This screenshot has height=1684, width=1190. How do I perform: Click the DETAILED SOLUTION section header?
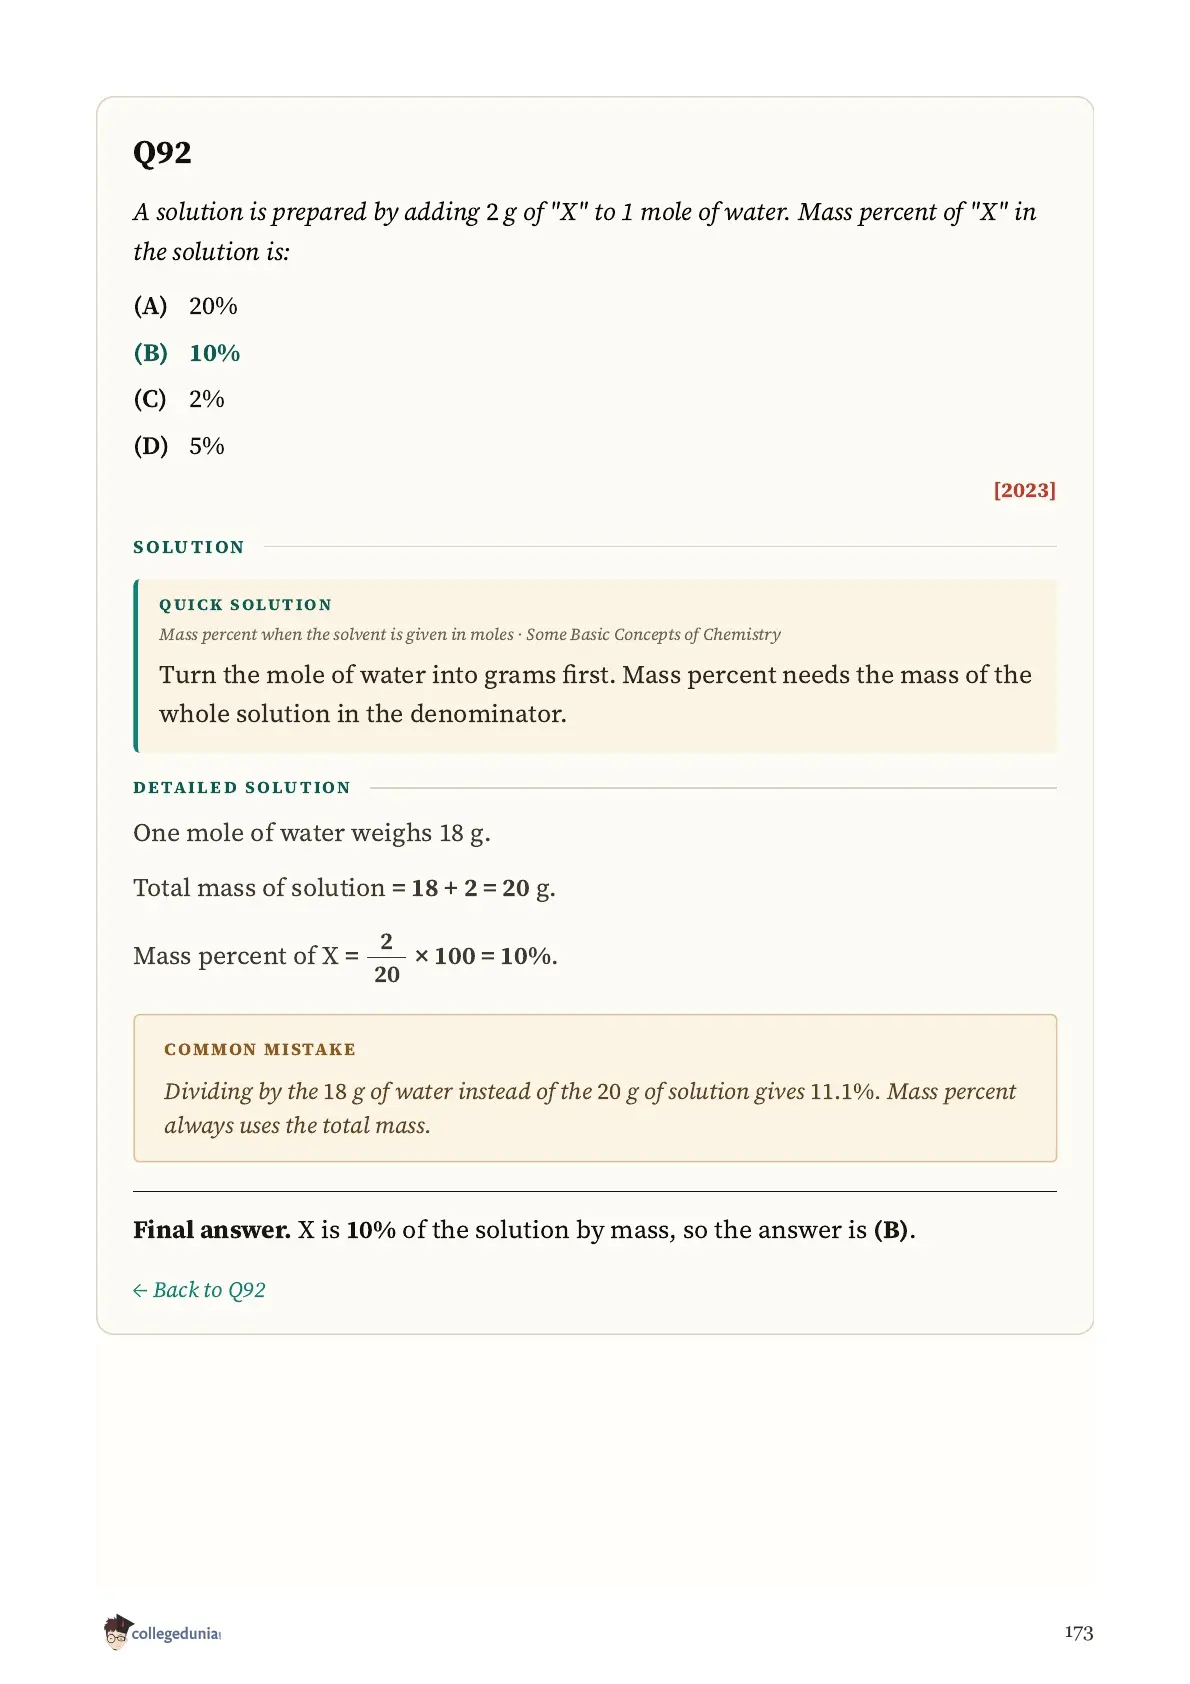(x=242, y=788)
